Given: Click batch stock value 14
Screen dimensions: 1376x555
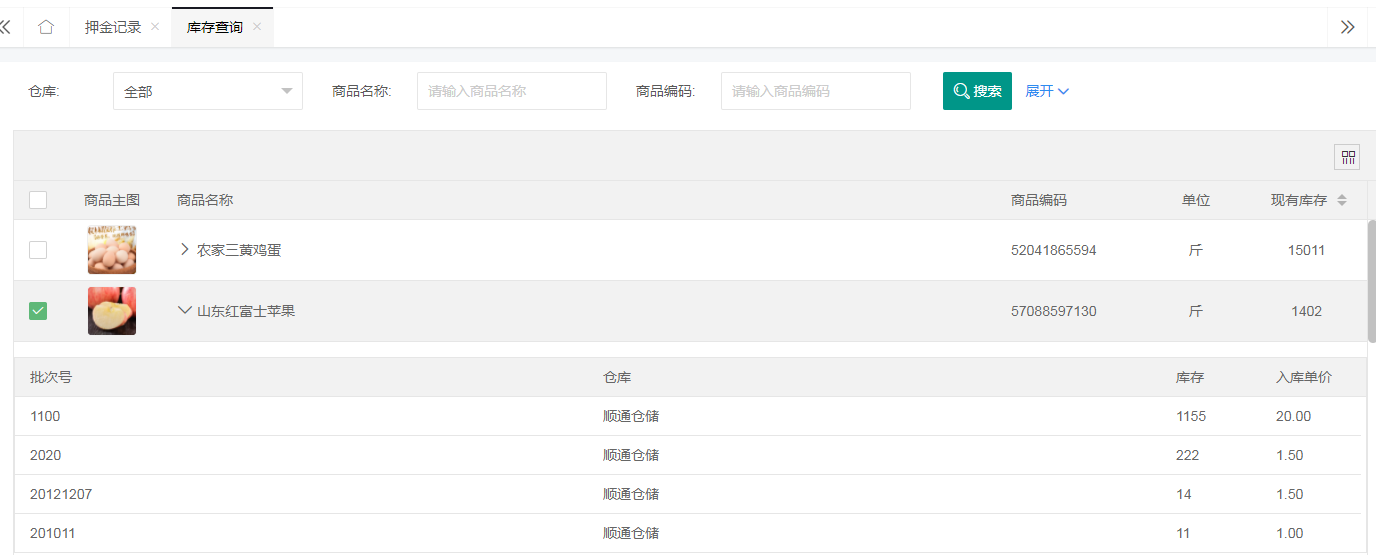Looking at the screenshot, I should click(x=1183, y=494).
